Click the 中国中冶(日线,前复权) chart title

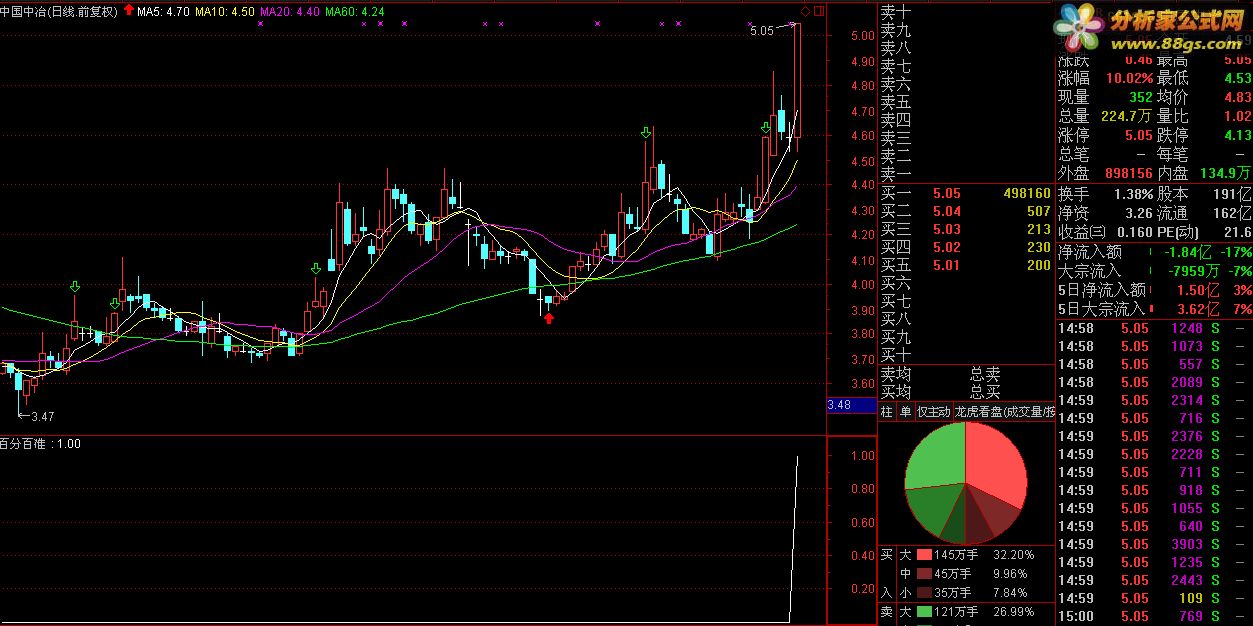[60, 12]
